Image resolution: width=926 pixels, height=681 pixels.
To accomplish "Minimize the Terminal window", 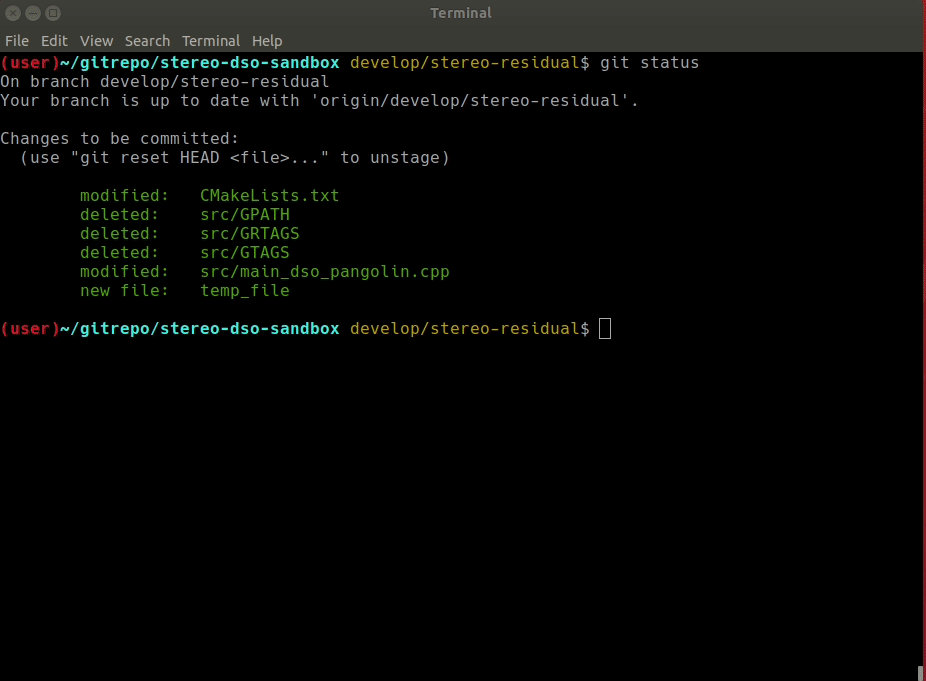I will tap(33, 12).
